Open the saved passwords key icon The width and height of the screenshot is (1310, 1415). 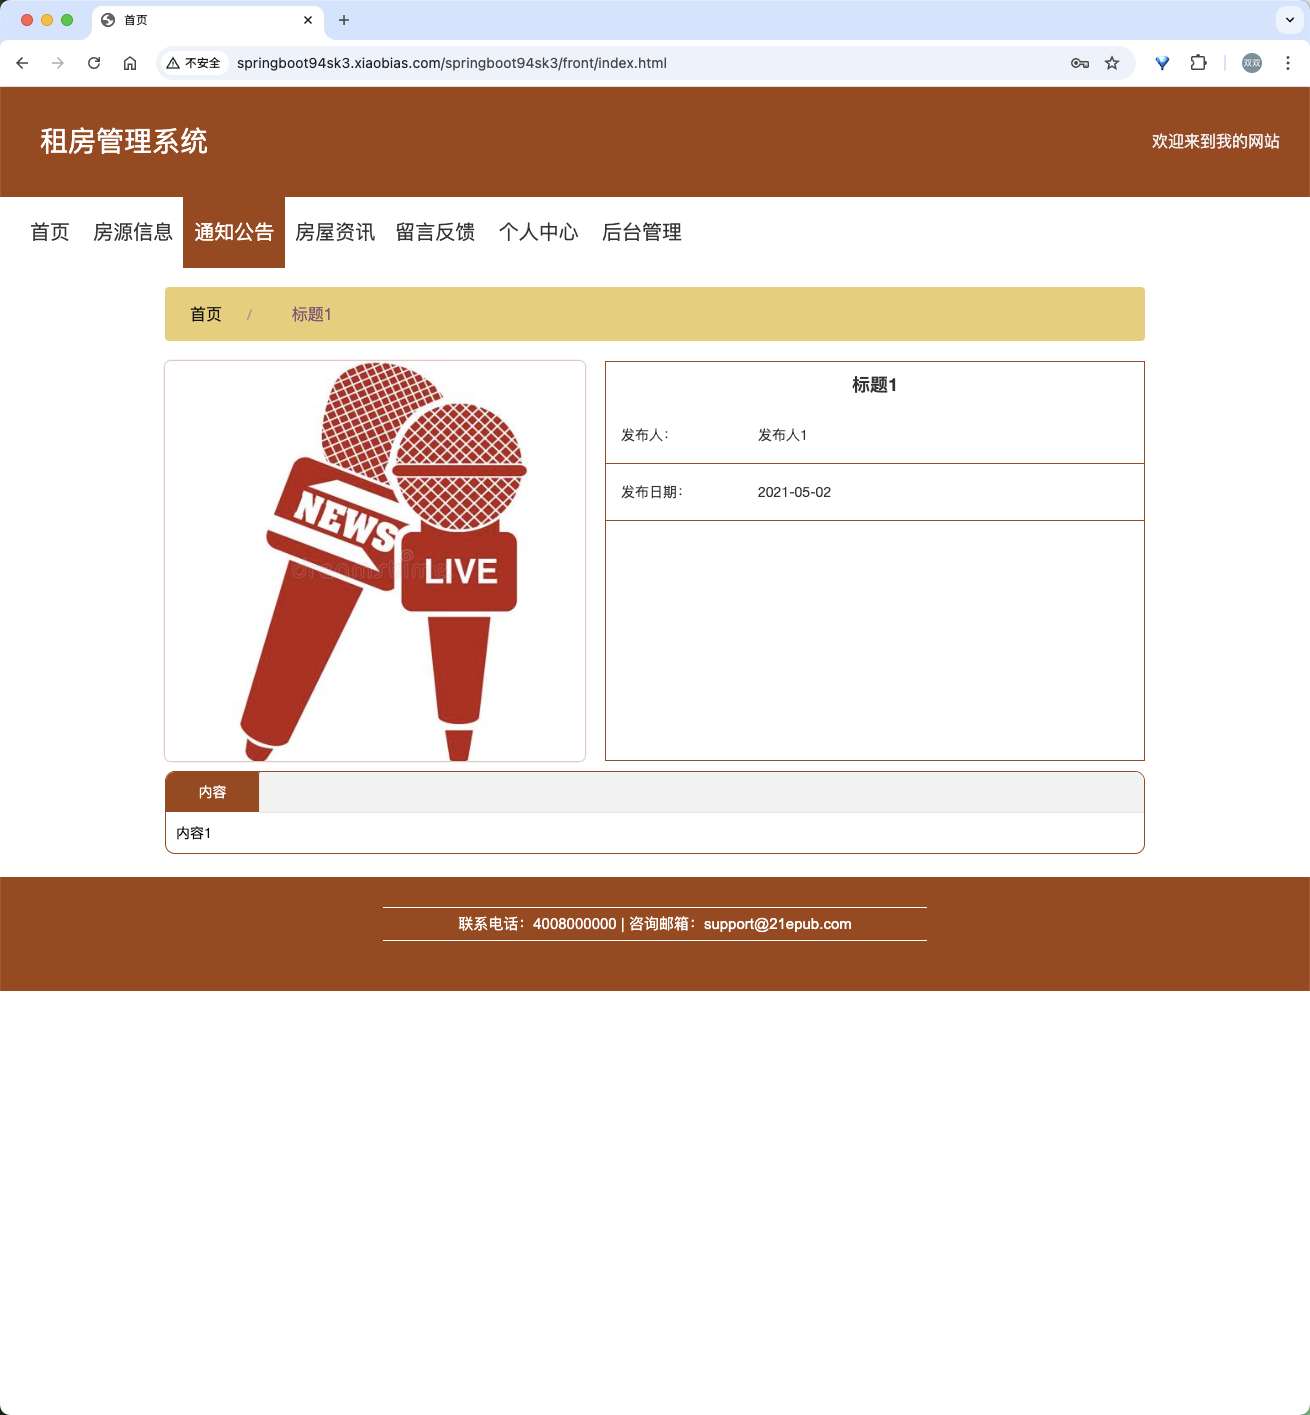coord(1080,63)
